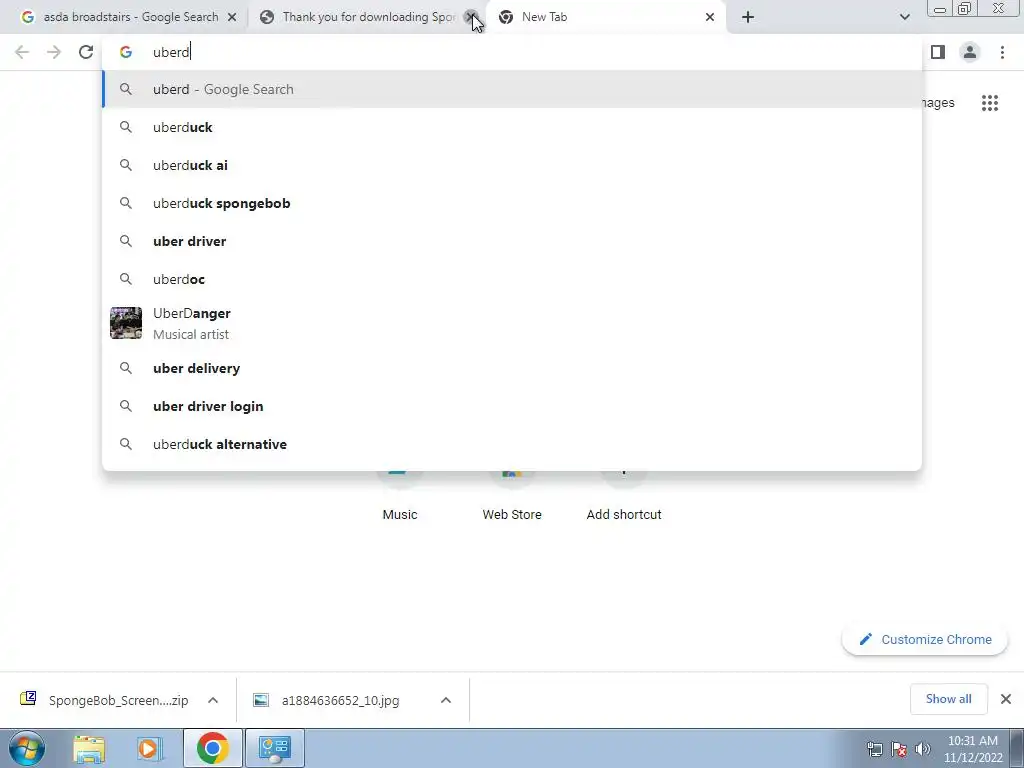Choose the 'uber driver login' suggestion
This screenshot has height=768, width=1024.
(x=512, y=406)
